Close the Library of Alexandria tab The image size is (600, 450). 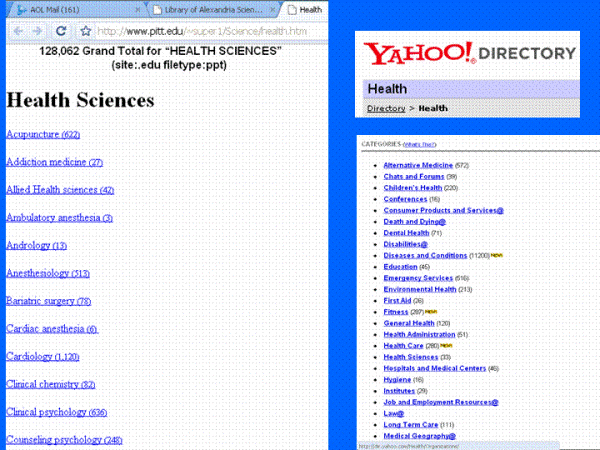[271, 9]
